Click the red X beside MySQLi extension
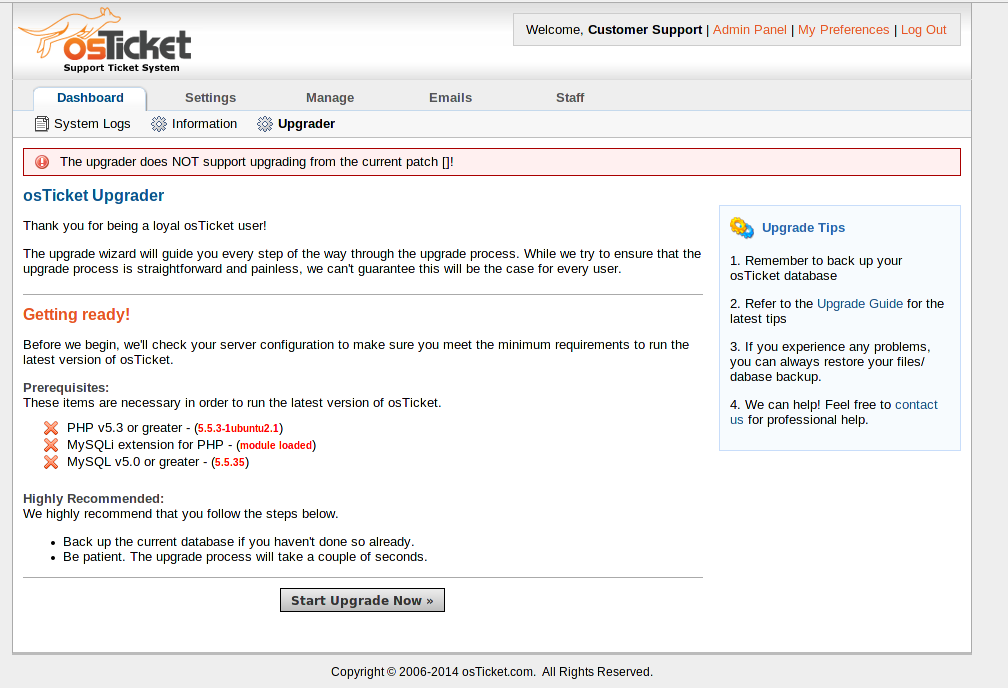Viewport: 1008px width, 688px height. coord(51,445)
